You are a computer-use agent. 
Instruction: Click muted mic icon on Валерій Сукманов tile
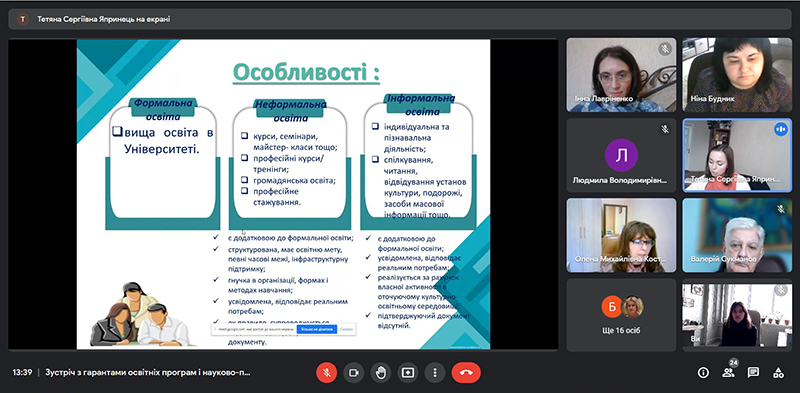click(x=780, y=209)
